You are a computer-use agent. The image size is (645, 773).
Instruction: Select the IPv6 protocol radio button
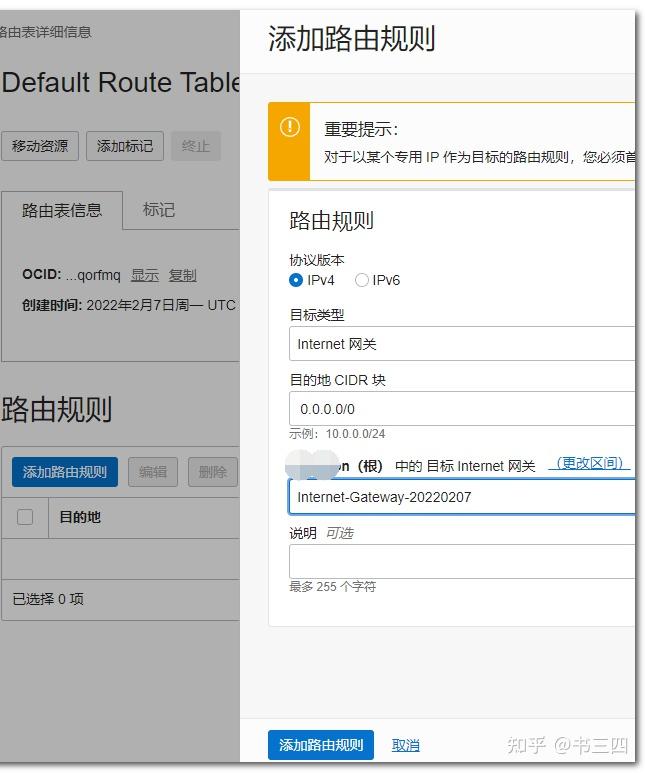tap(362, 280)
